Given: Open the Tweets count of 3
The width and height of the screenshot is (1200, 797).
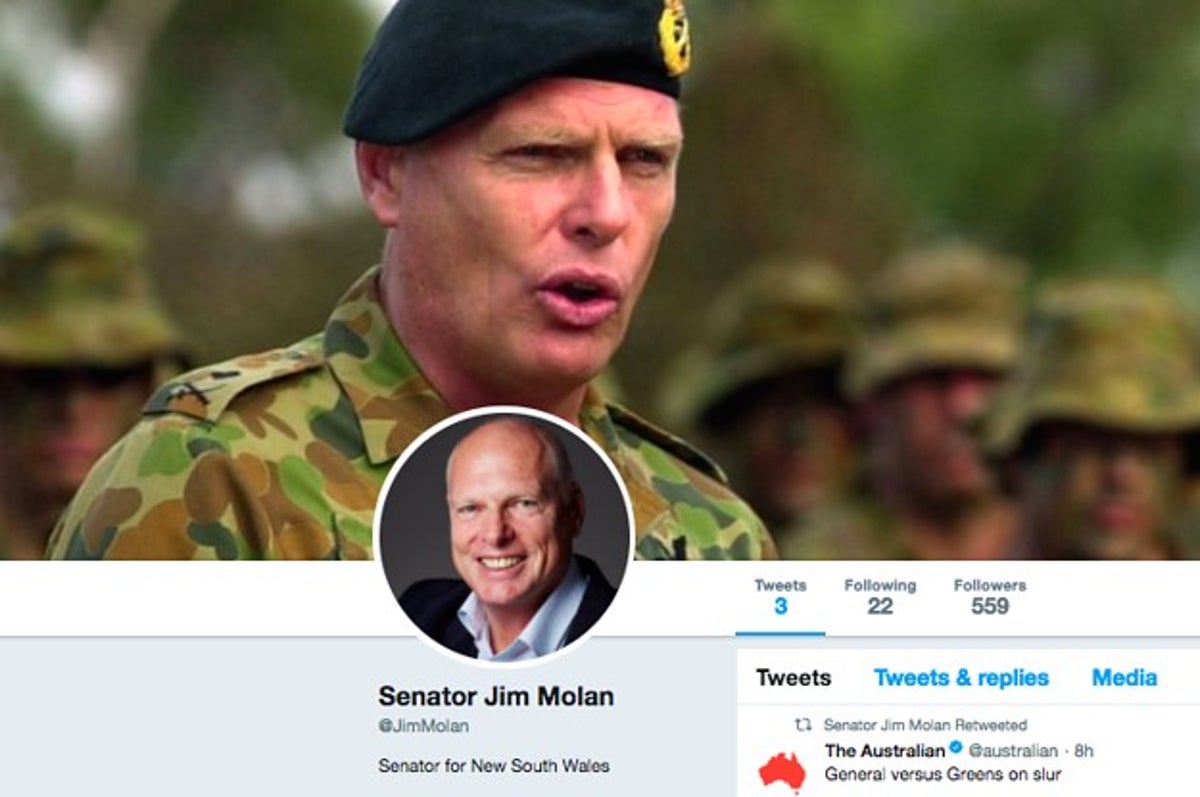Looking at the screenshot, I should tap(780, 597).
